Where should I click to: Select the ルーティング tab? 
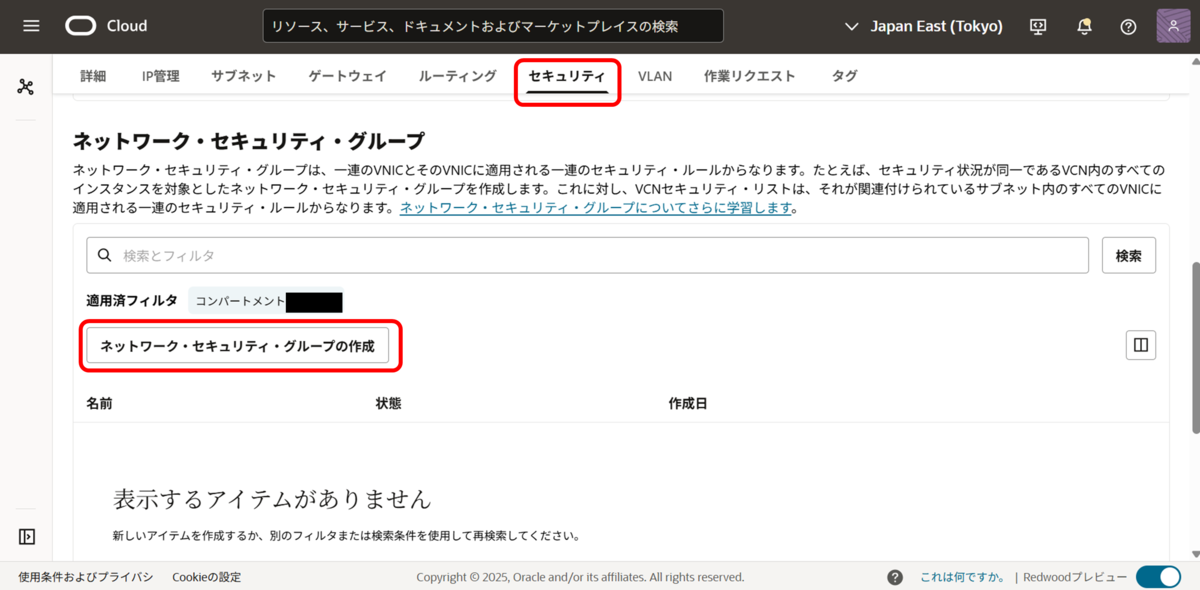point(457,76)
